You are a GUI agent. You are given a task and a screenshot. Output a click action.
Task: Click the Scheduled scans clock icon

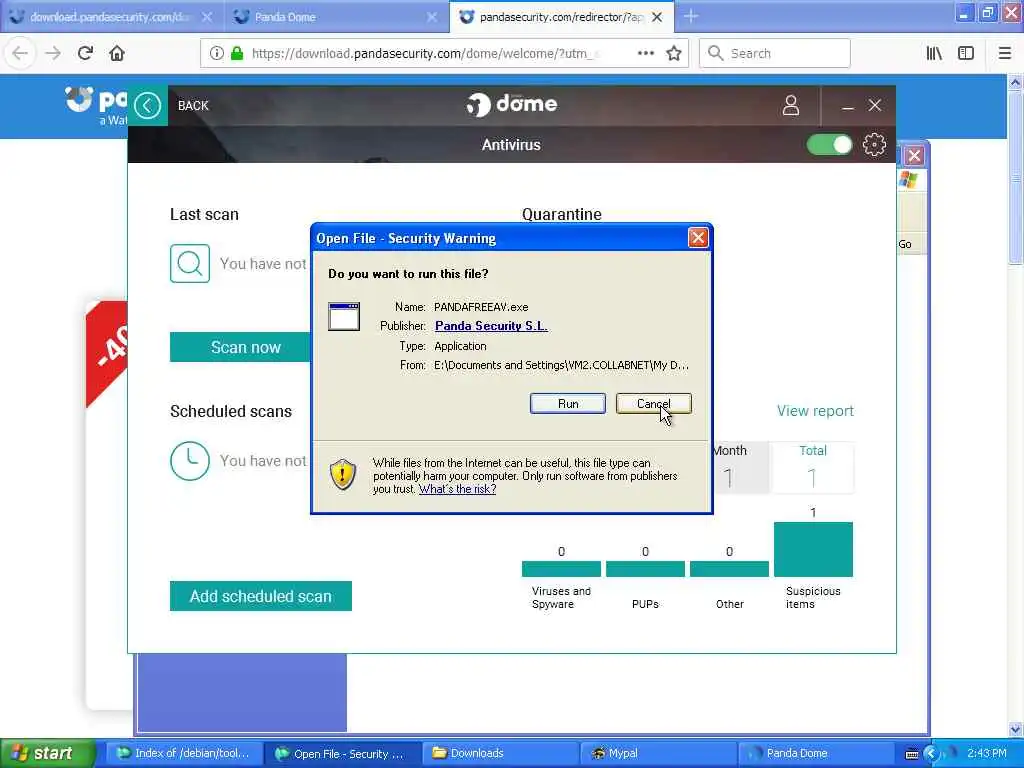190,461
